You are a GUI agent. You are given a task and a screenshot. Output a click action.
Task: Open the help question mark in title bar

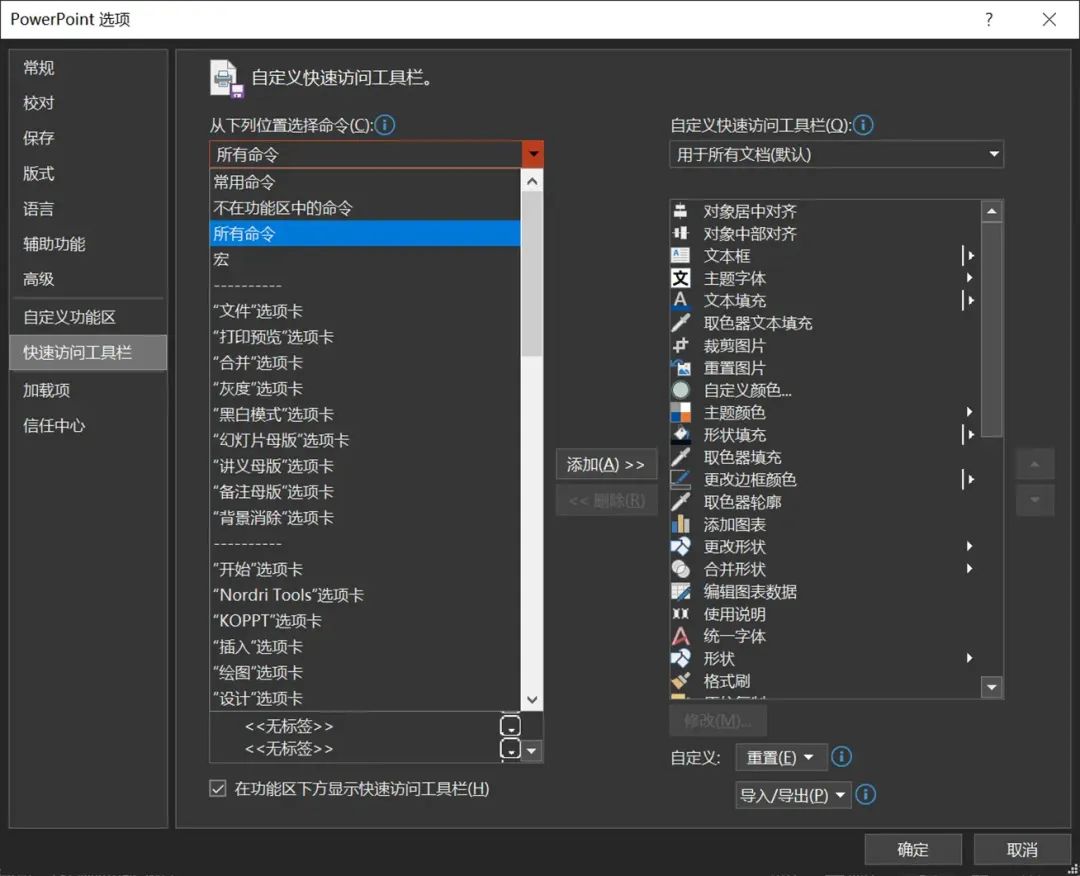point(989,19)
